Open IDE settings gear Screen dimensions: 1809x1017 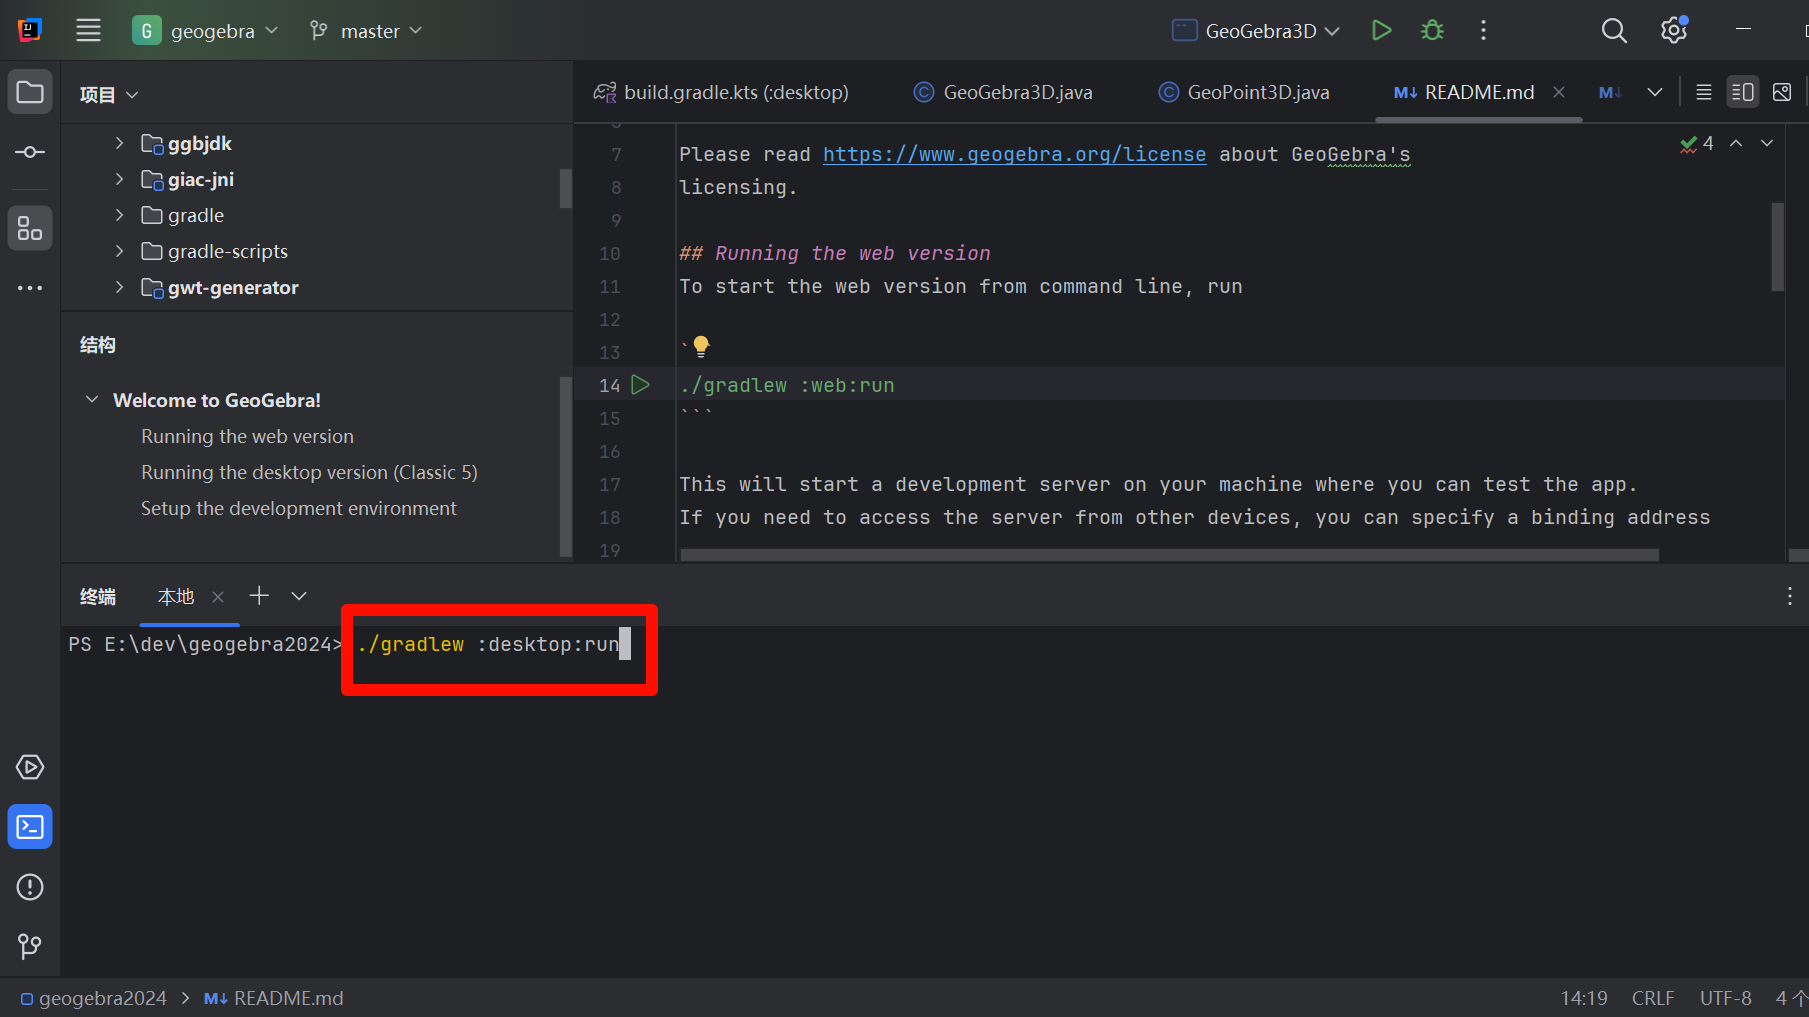click(1674, 31)
